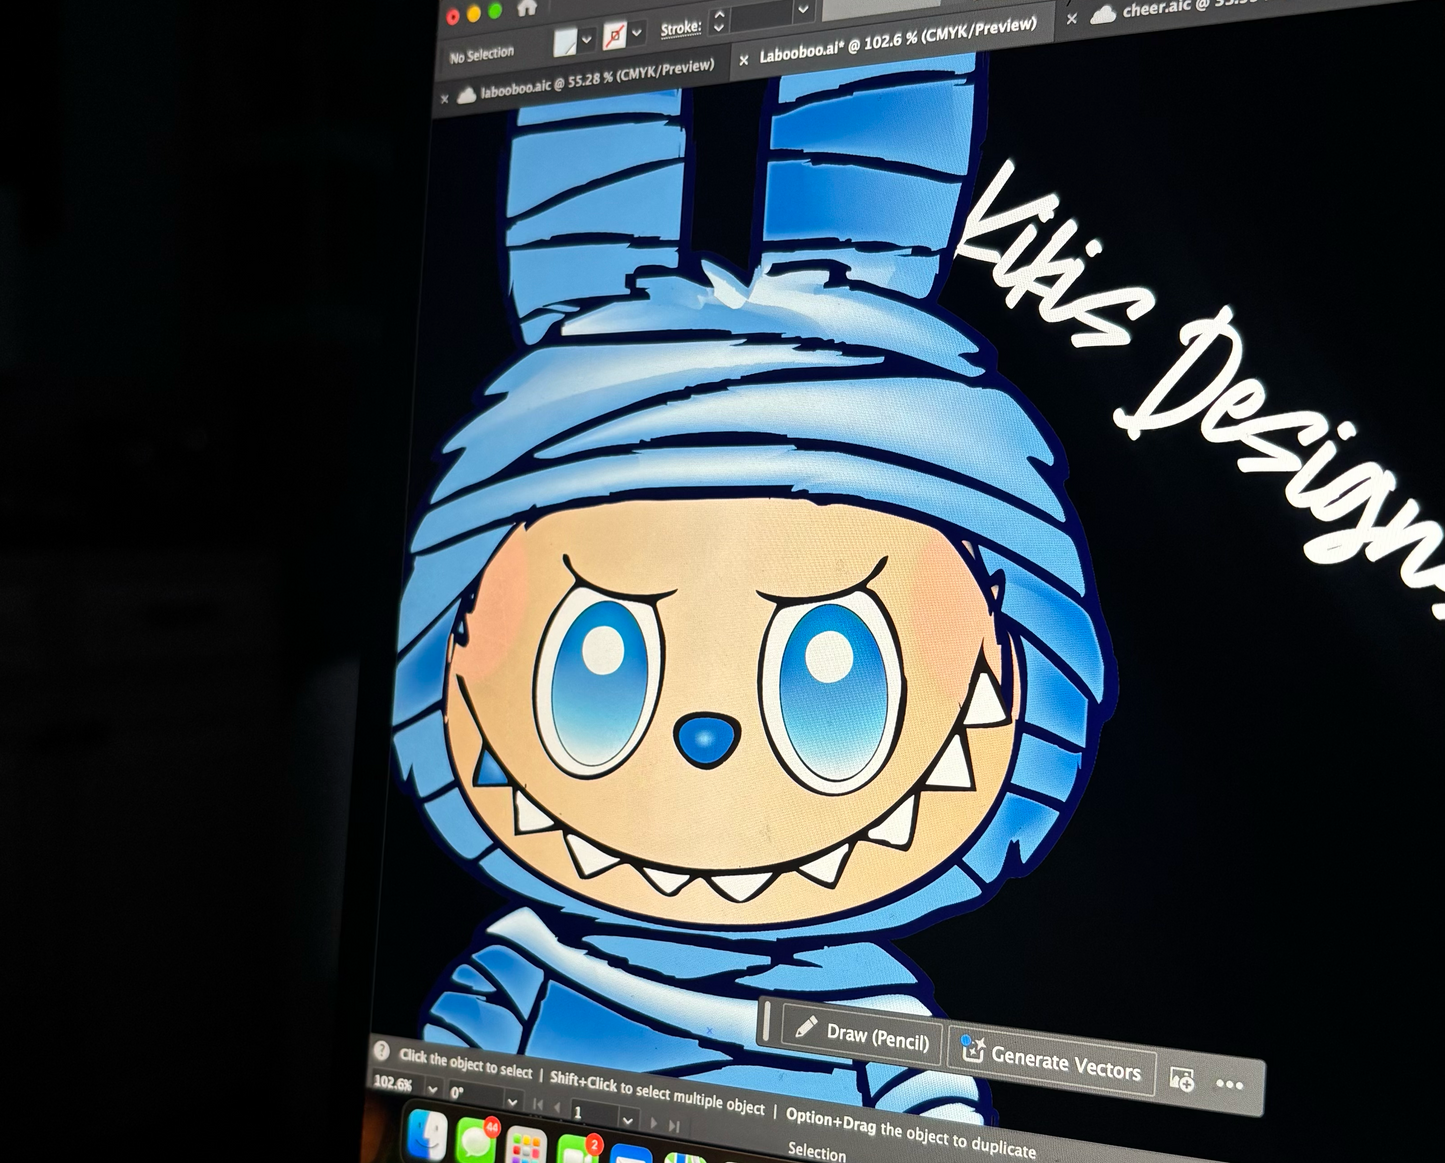Open Launchpad from the Dock
Image resolution: width=1445 pixels, height=1163 pixels.
[x=526, y=1146]
